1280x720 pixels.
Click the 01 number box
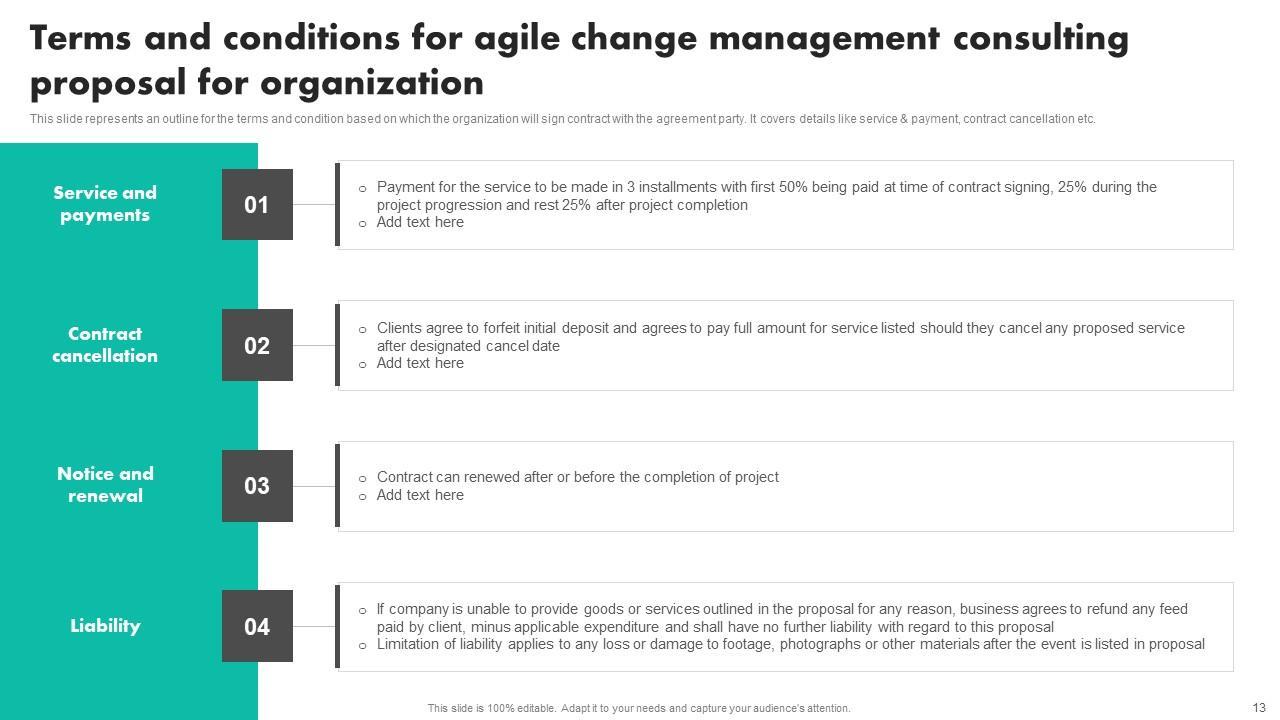257,205
